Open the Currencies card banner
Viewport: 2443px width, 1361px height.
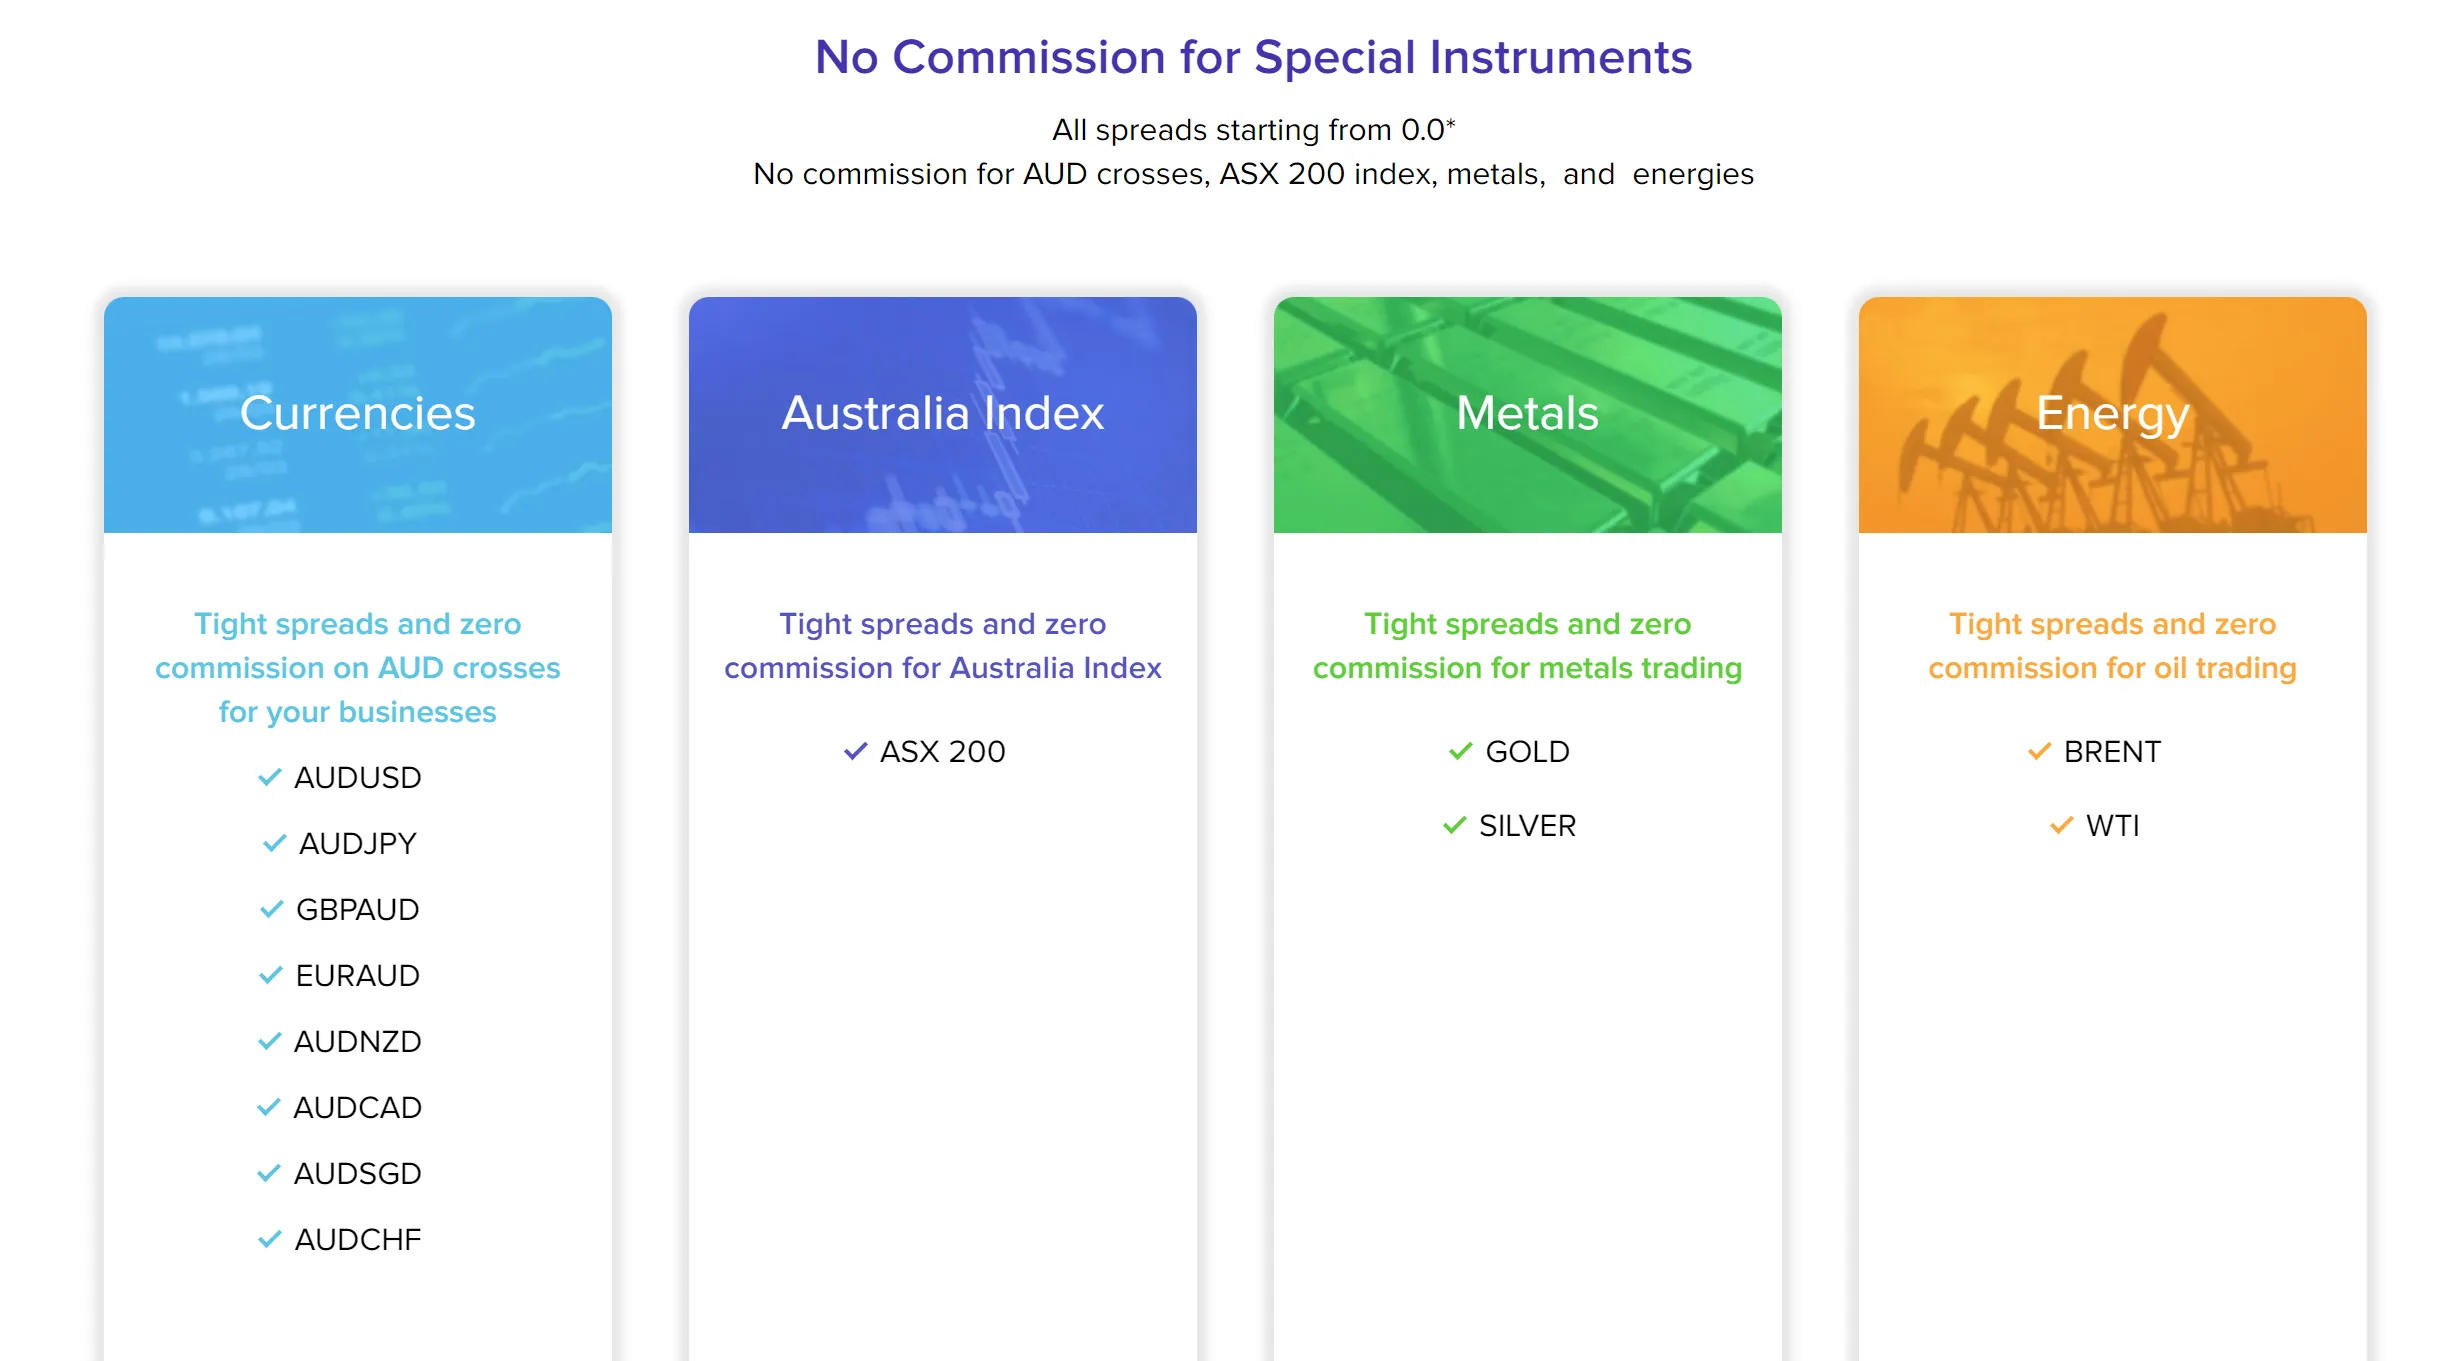(358, 415)
